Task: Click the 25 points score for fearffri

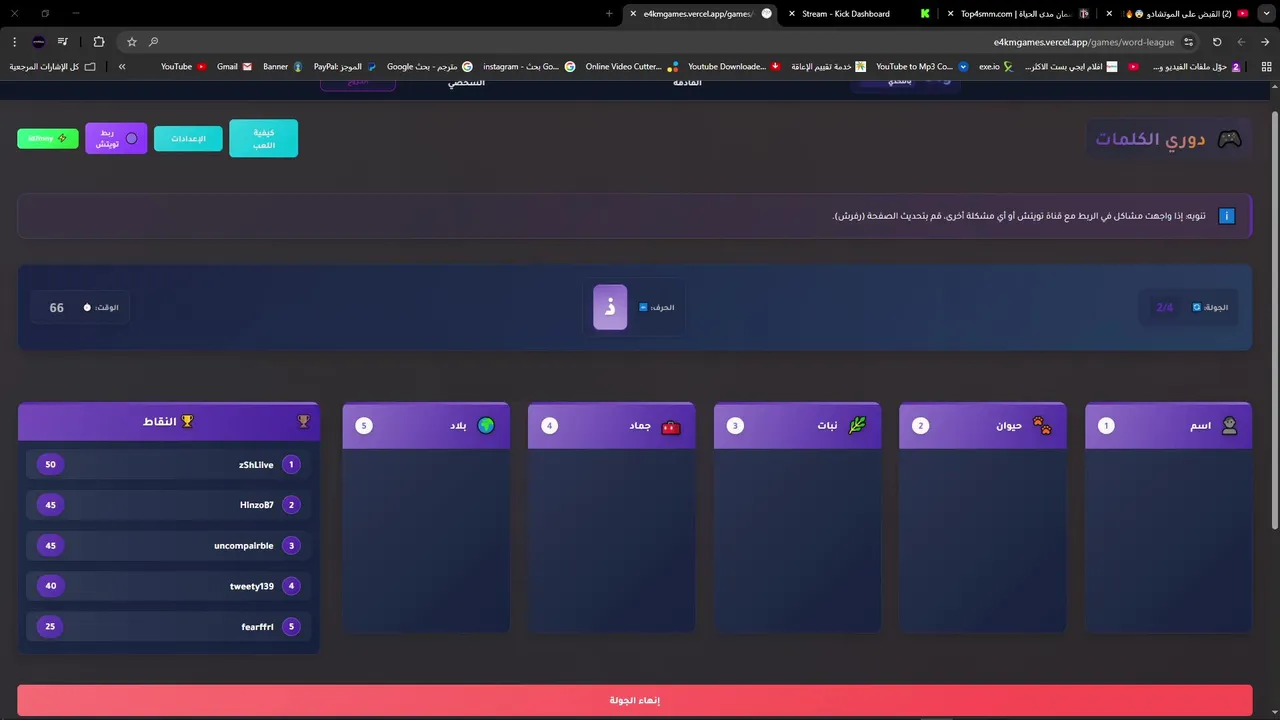Action: (51, 627)
